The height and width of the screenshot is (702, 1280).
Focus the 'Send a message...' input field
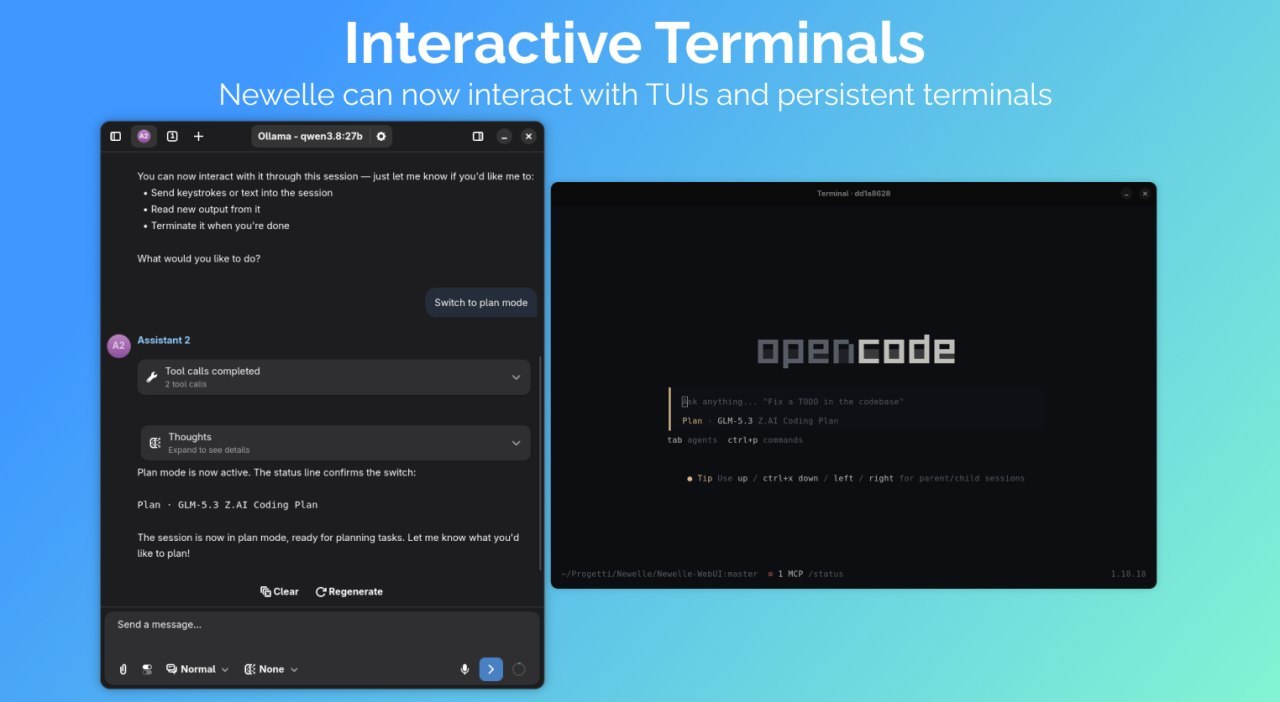(322, 625)
